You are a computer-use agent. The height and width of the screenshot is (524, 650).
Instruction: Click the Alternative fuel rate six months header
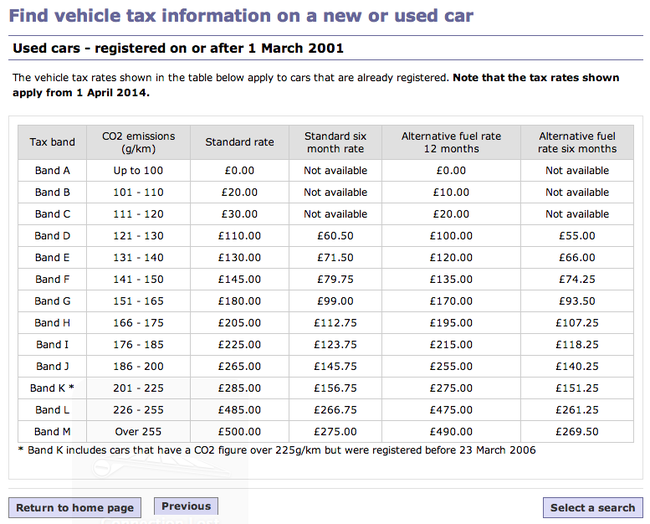(577, 142)
